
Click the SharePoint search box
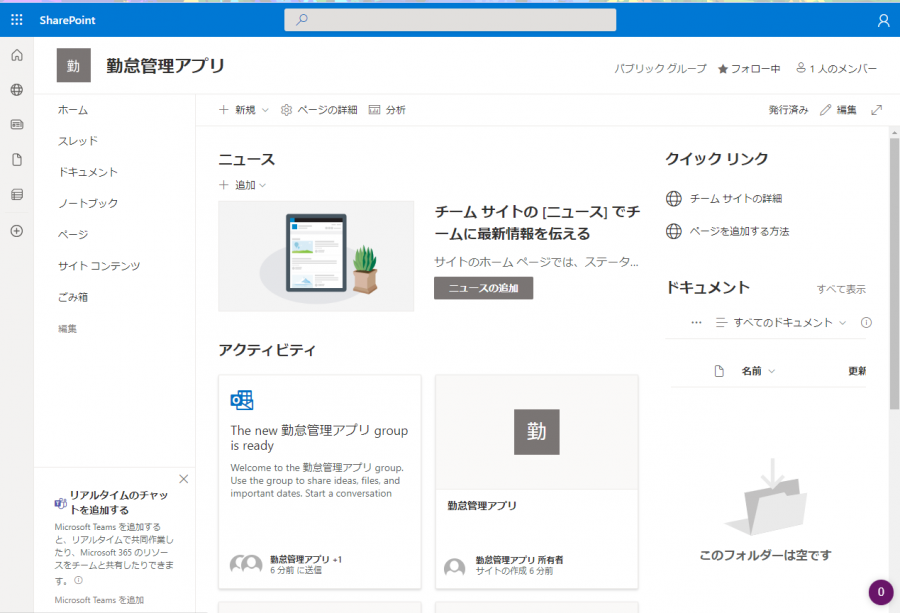pos(450,20)
